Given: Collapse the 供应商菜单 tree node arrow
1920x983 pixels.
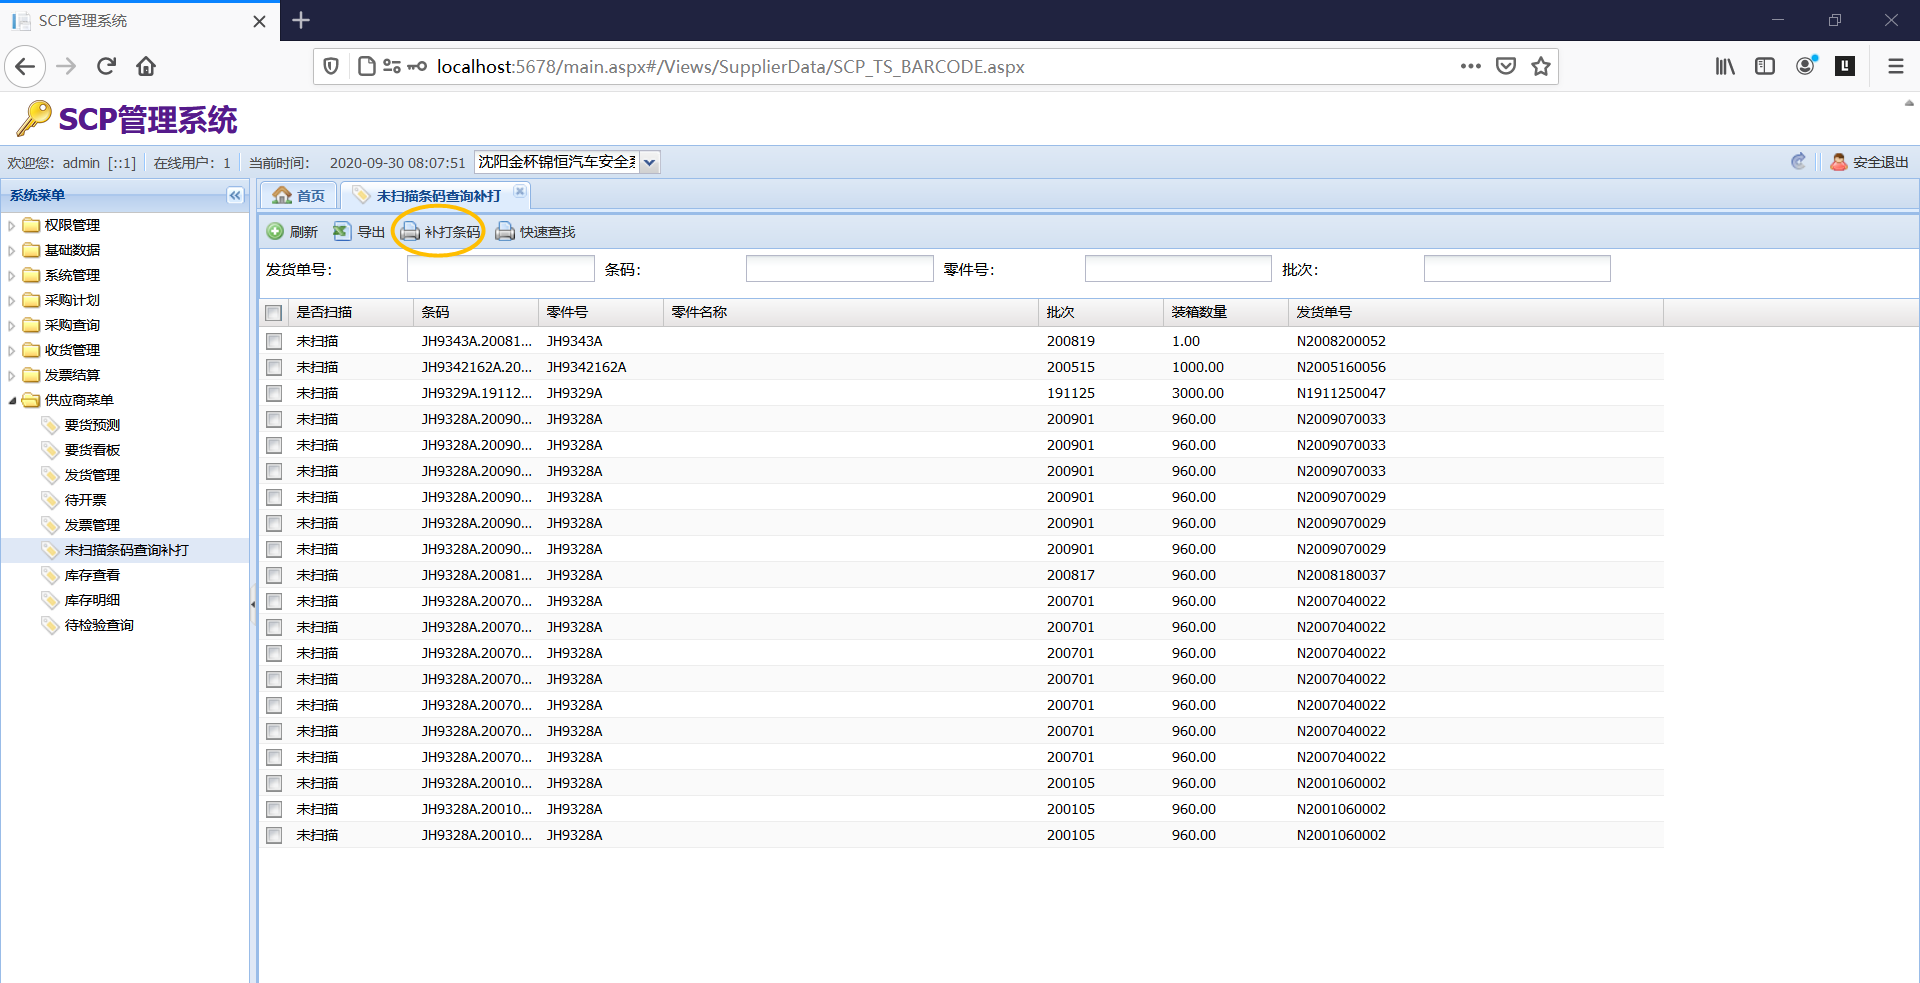Looking at the screenshot, I should (x=12, y=400).
